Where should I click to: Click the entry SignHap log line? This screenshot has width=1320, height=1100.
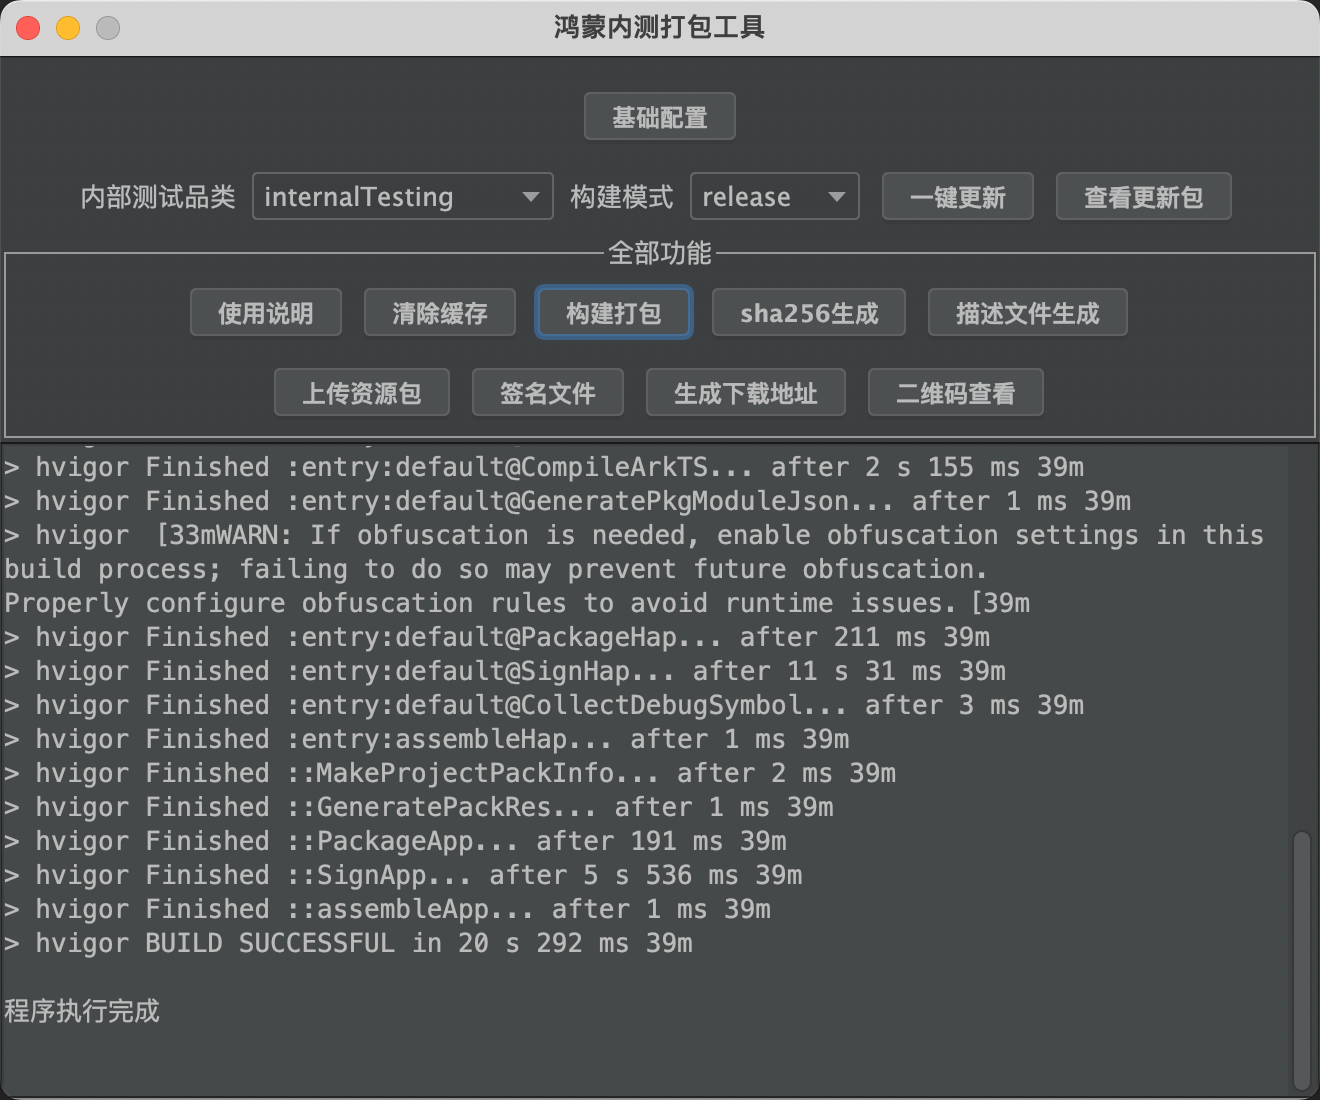[x=505, y=671]
